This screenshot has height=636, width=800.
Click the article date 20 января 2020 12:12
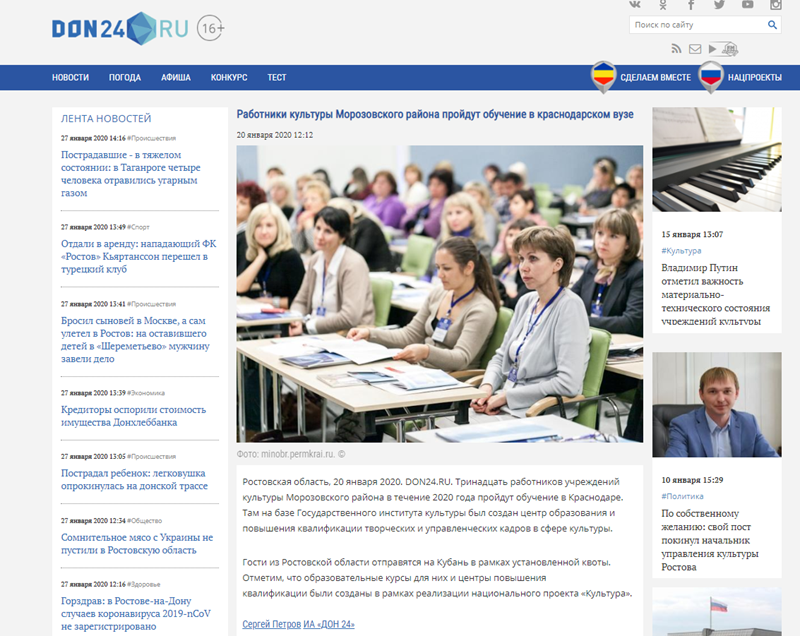point(274,135)
